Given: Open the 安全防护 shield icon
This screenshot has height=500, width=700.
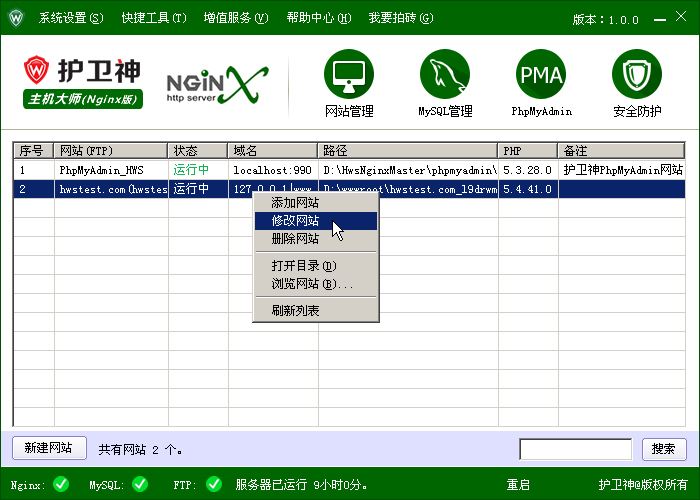Looking at the screenshot, I should pyautogui.click(x=637, y=74).
